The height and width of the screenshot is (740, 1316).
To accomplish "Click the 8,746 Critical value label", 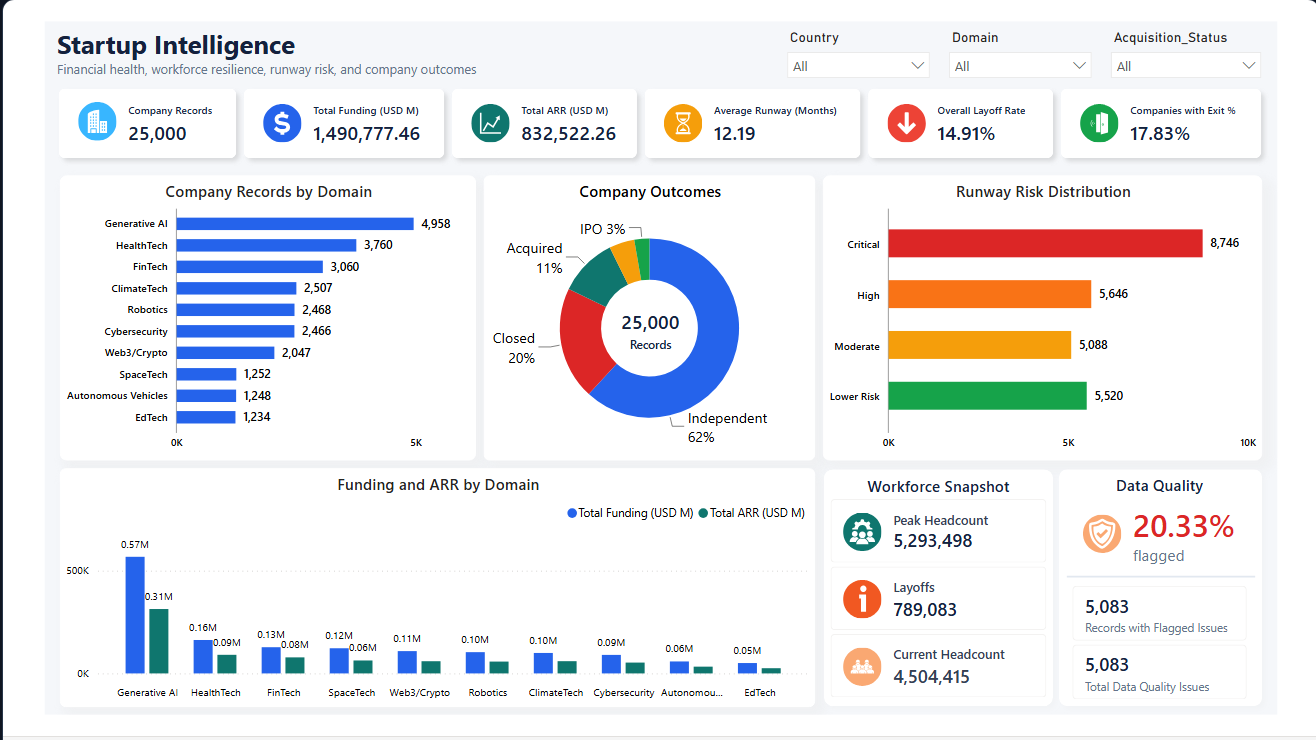I will [x=1224, y=243].
